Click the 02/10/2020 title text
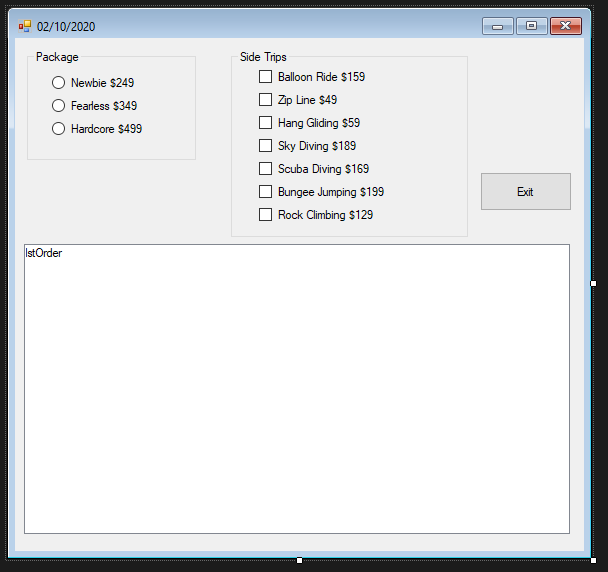The width and height of the screenshot is (608, 572). 66,27
